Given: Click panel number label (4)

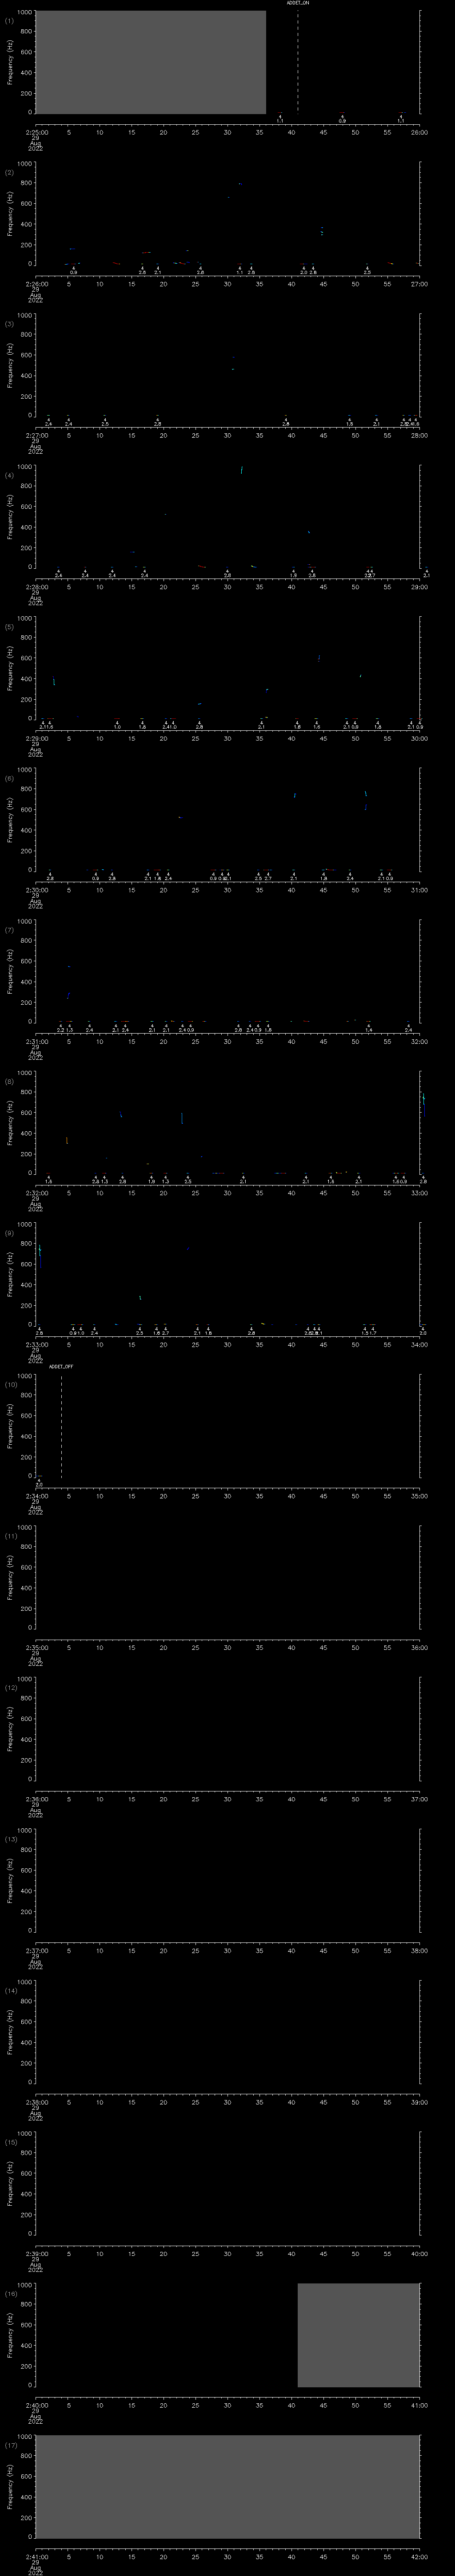Looking at the screenshot, I should pos(9,475).
